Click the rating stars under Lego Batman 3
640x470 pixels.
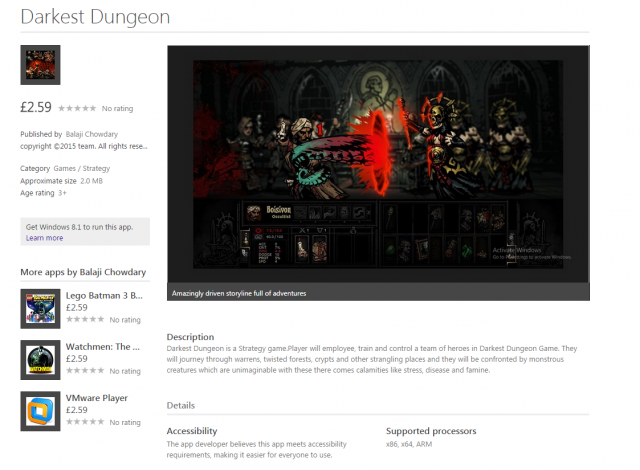point(85,319)
